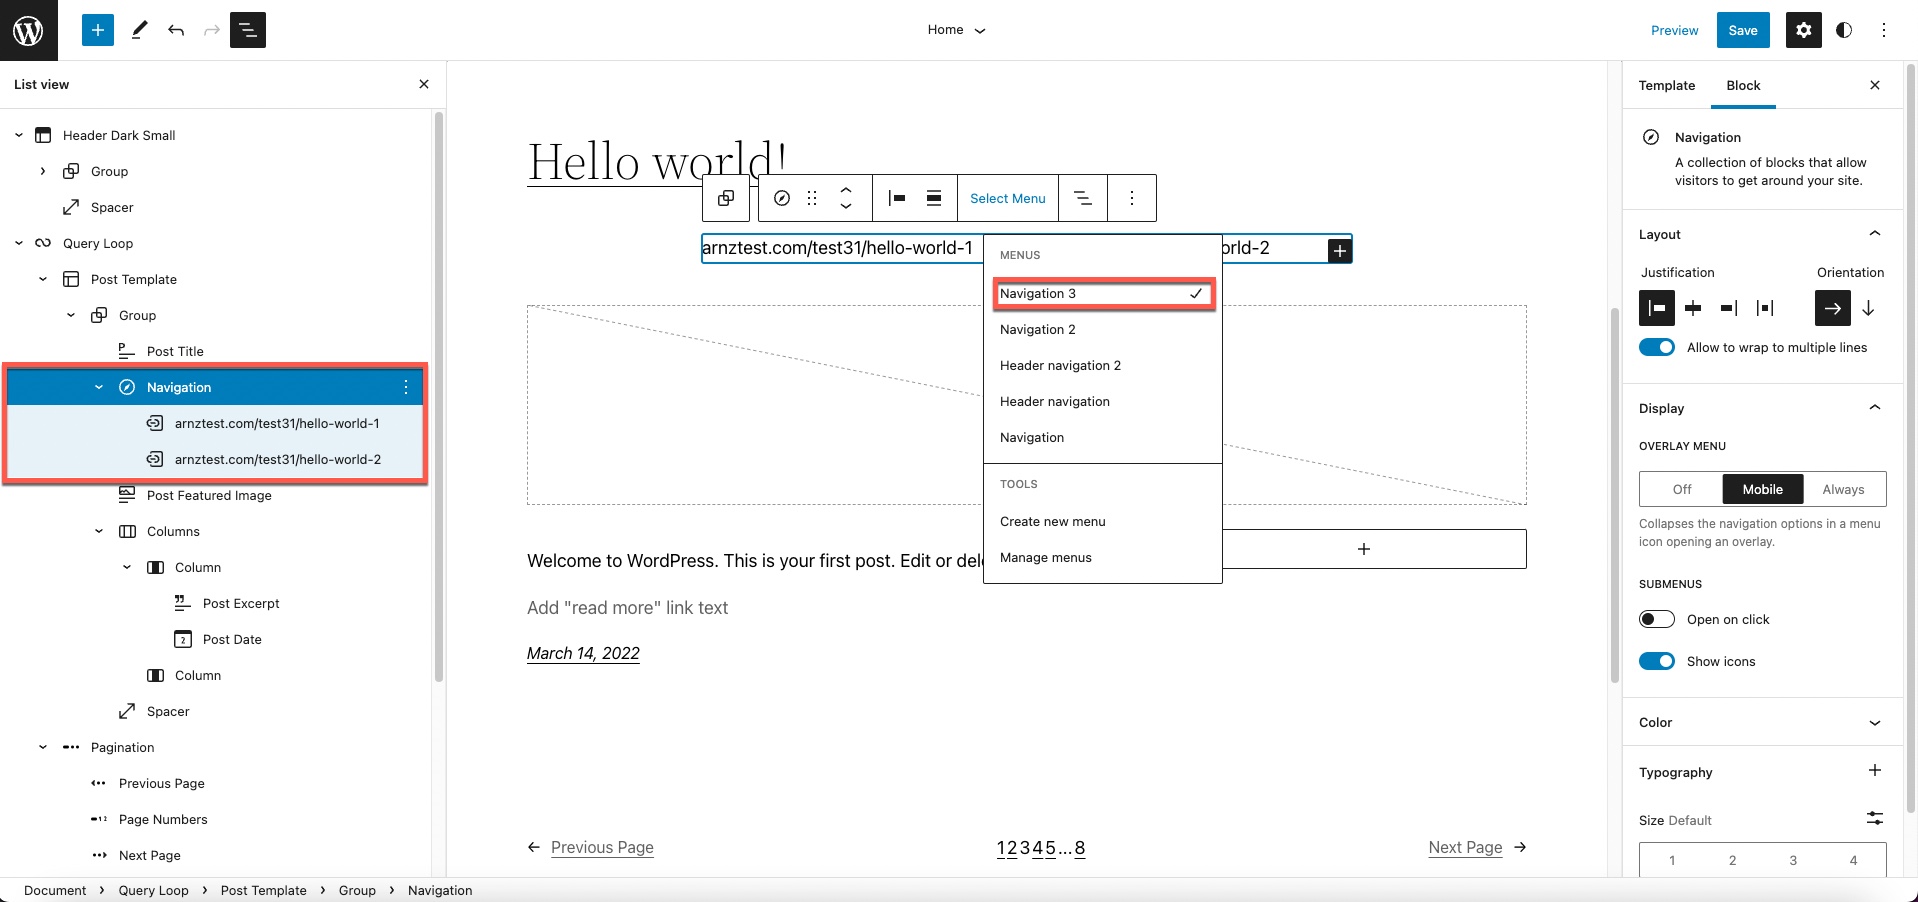The height and width of the screenshot is (902, 1918).
Task: Click the Next Page link
Action: point(1465,847)
